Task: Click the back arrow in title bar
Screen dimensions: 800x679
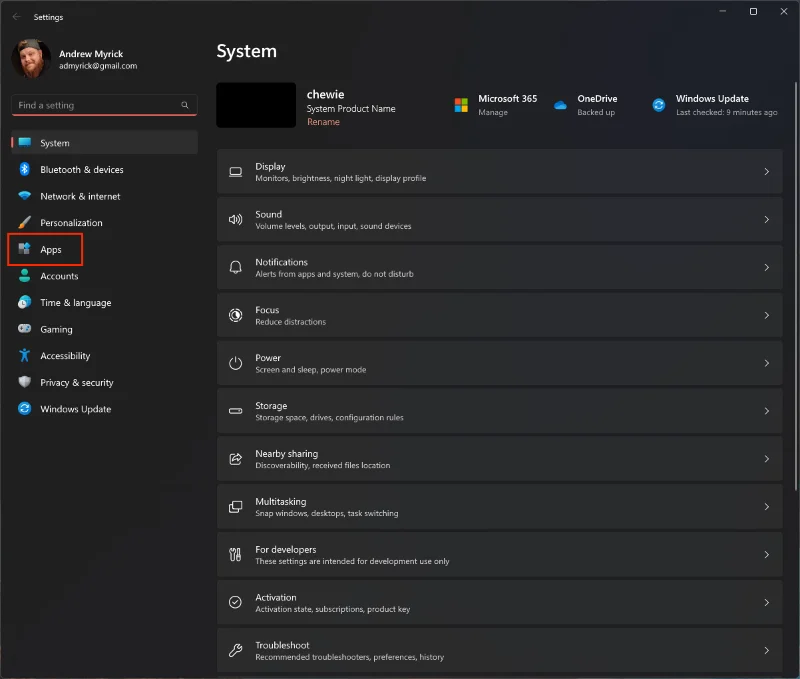Action: pyautogui.click(x=16, y=17)
